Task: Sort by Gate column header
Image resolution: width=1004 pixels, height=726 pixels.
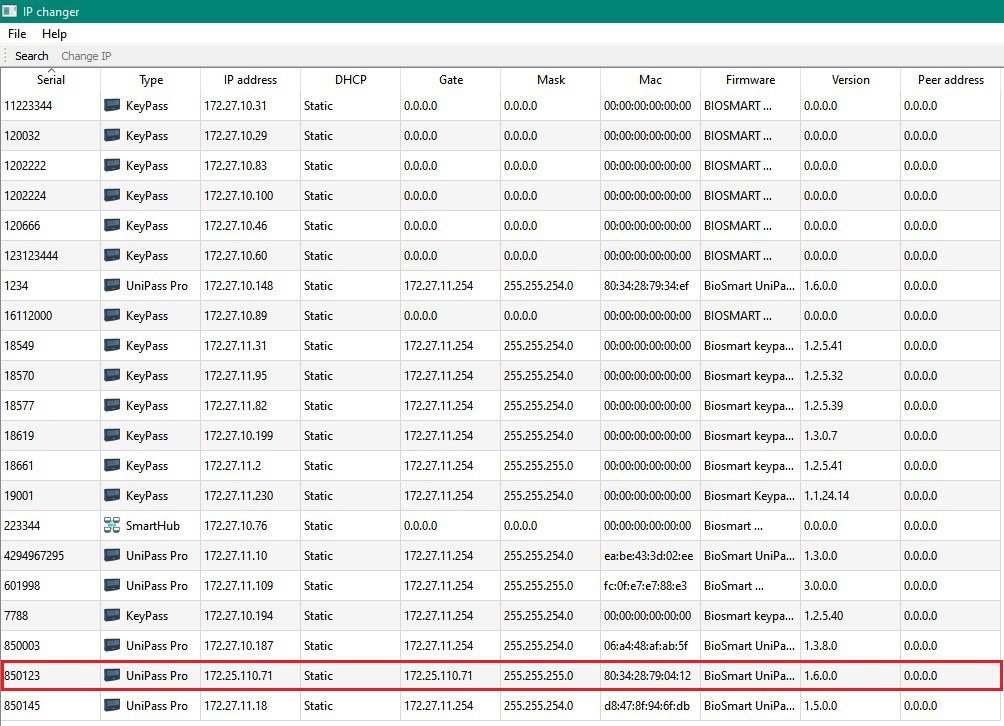Action: pyautogui.click(x=451, y=80)
